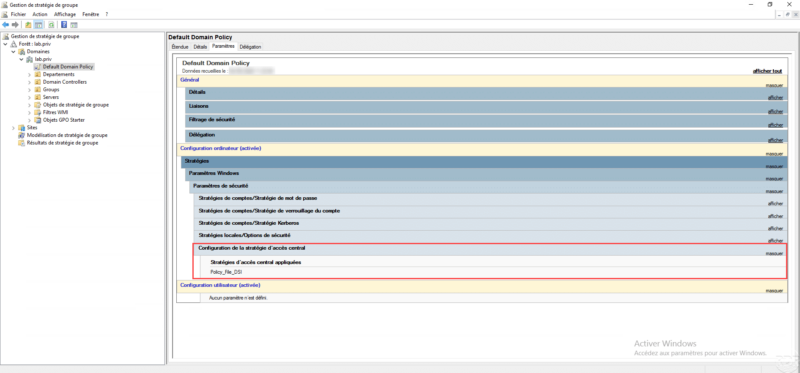Click the root Gestion de stratégie de groupe icon
The width and height of the screenshot is (800, 373).
coord(6,36)
